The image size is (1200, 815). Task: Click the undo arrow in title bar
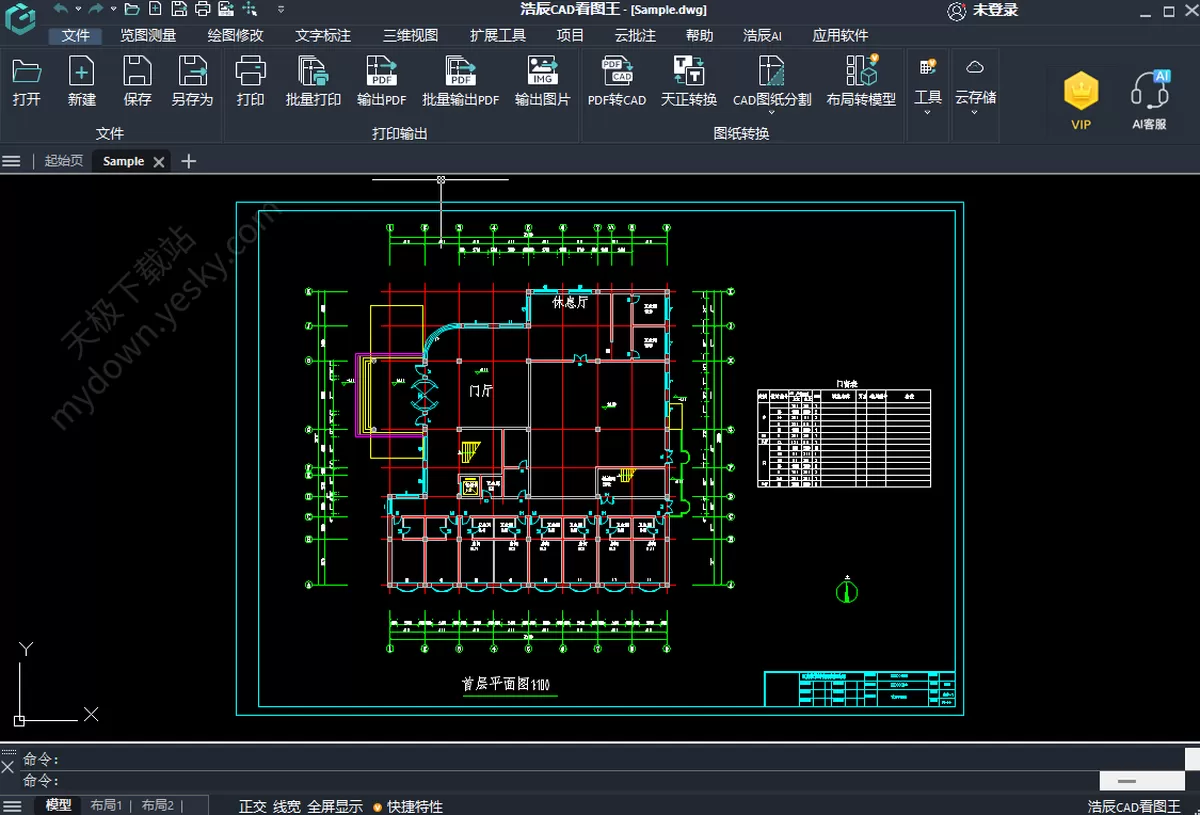click(x=61, y=9)
